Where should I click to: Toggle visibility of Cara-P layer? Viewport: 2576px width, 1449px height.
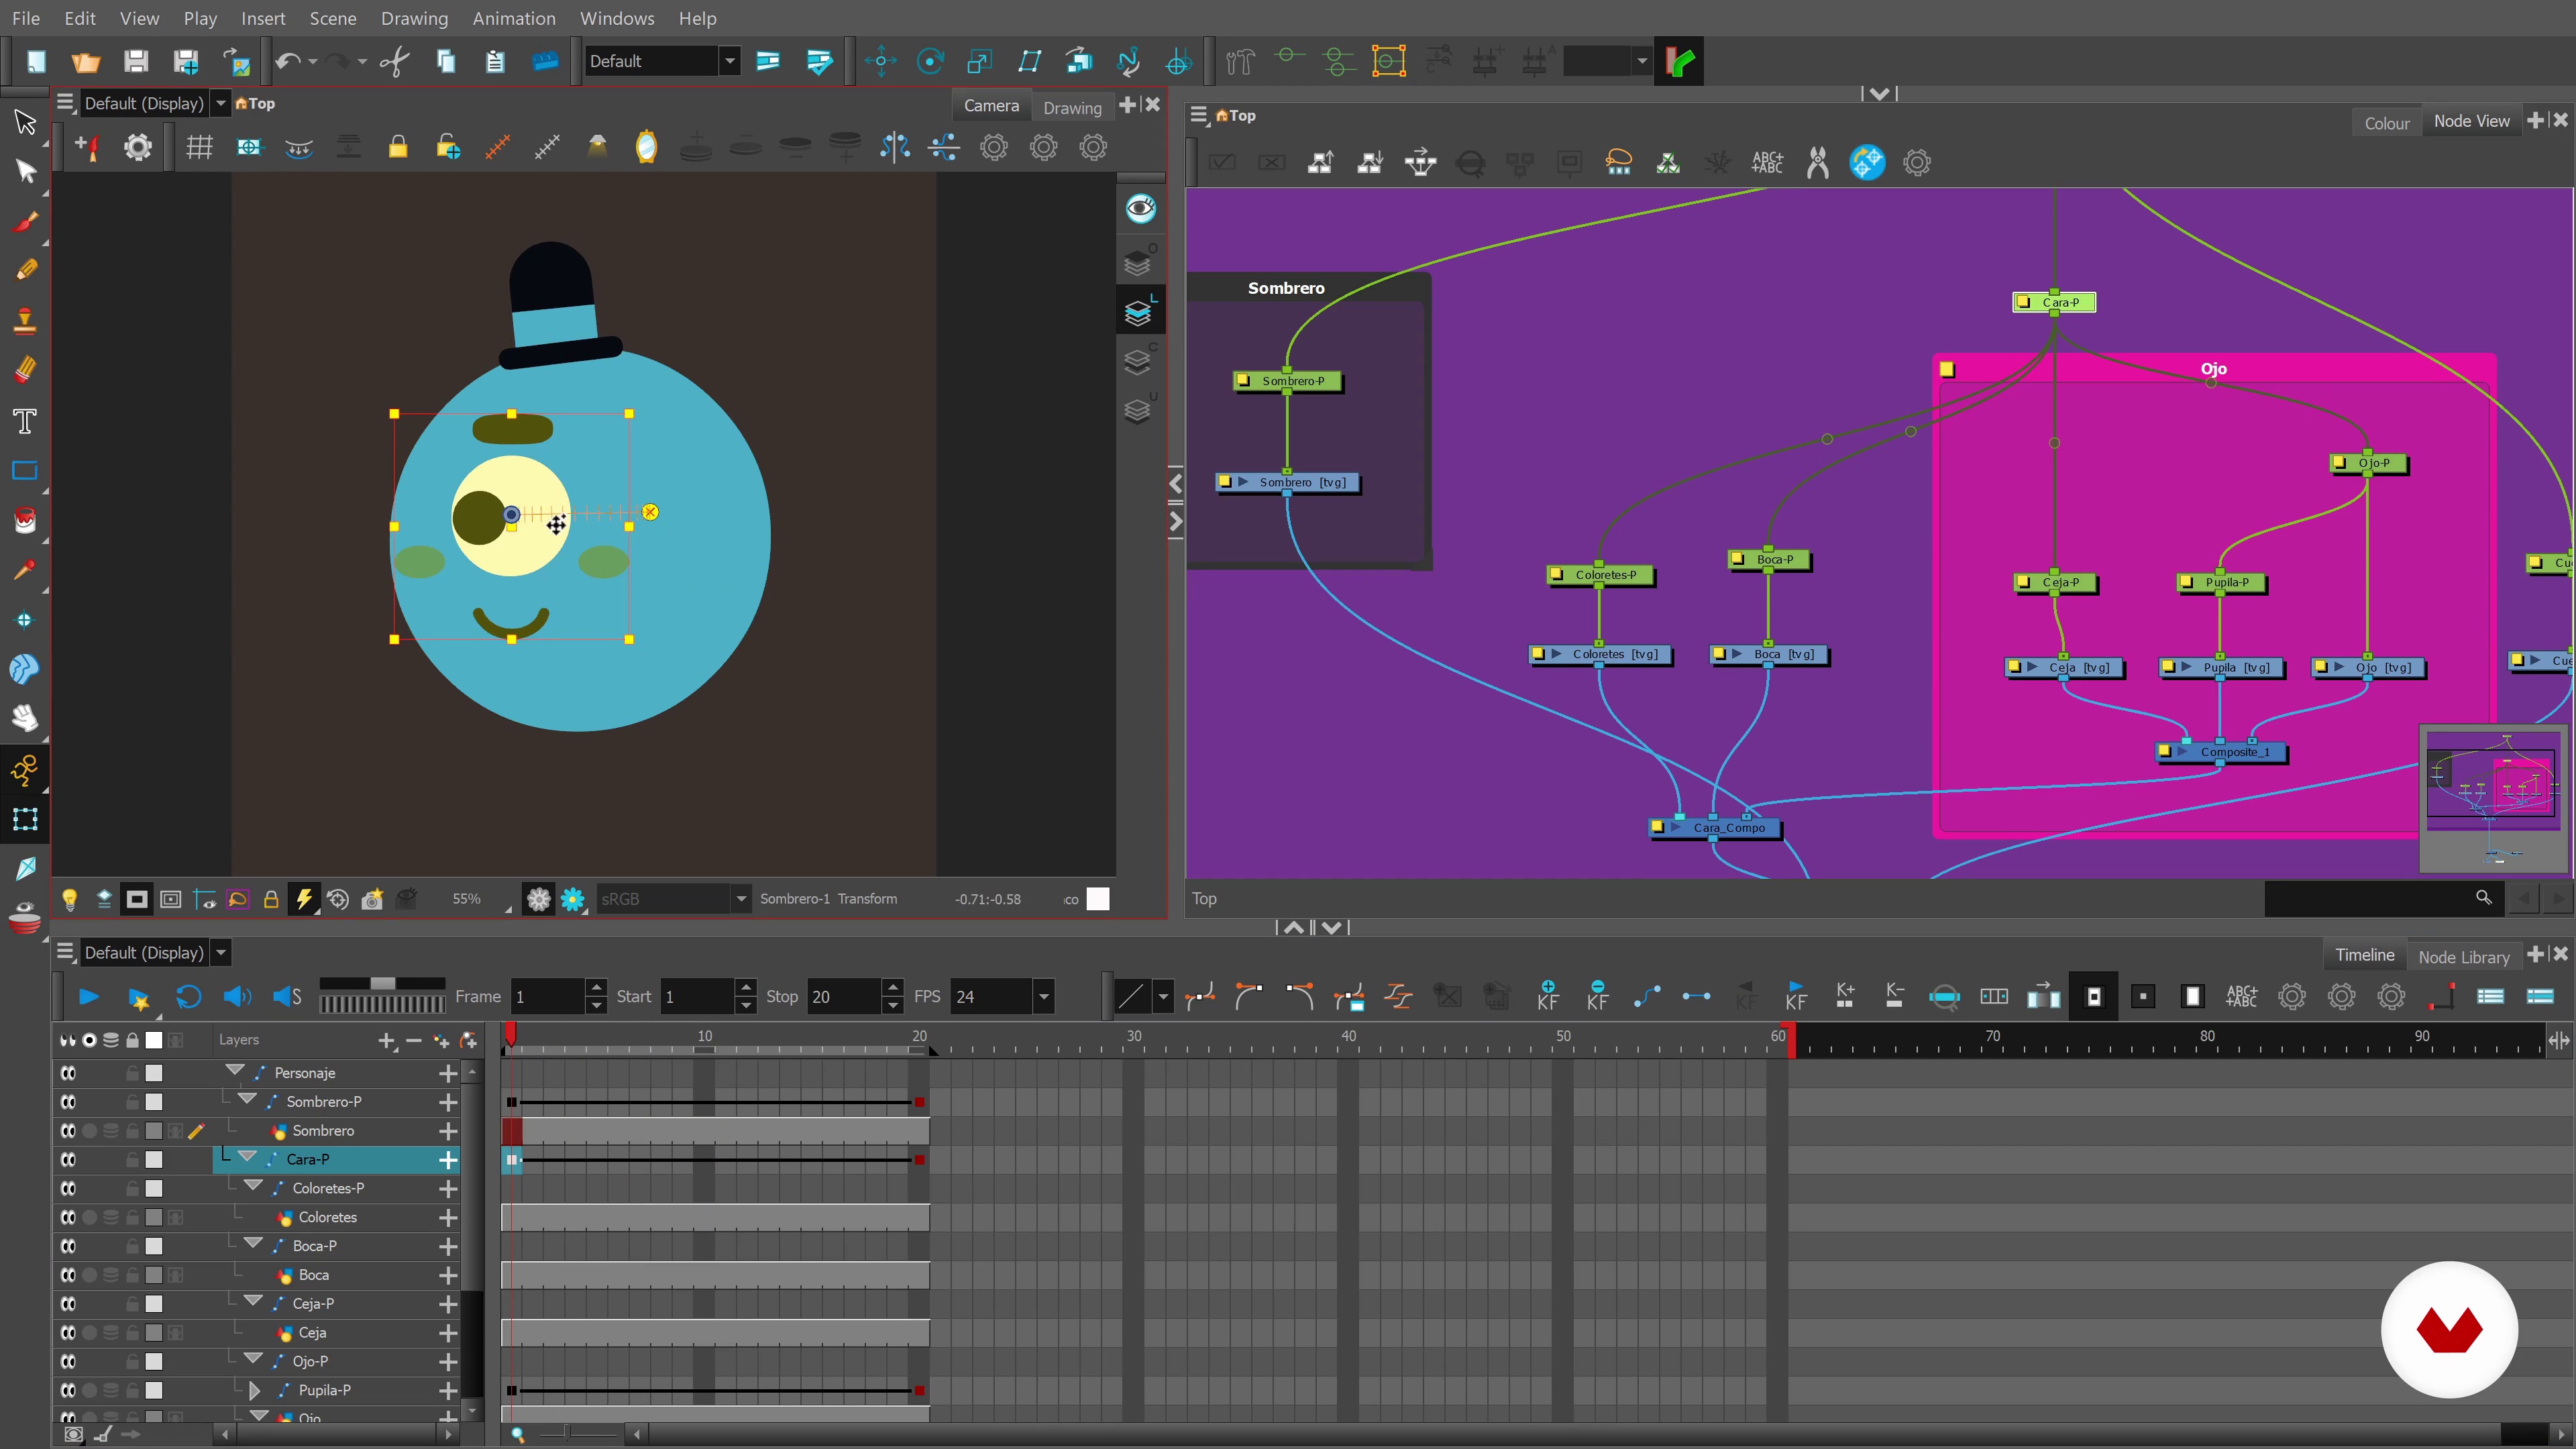(68, 1160)
